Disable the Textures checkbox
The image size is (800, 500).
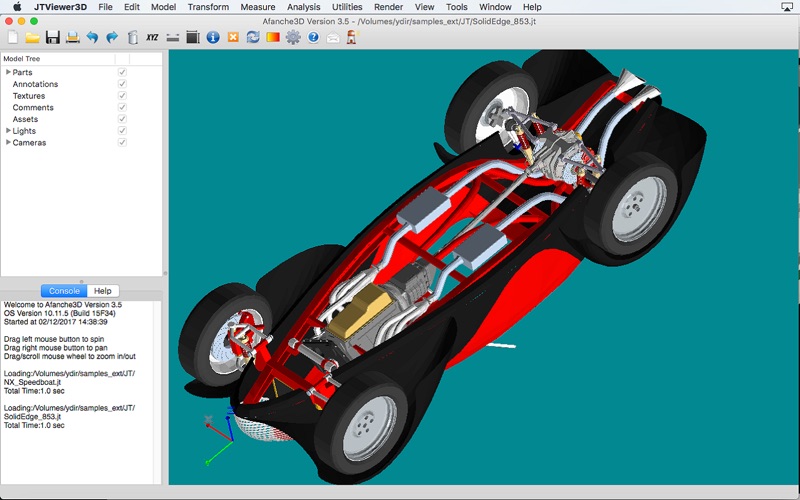pyautogui.click(x=122, y=96)
